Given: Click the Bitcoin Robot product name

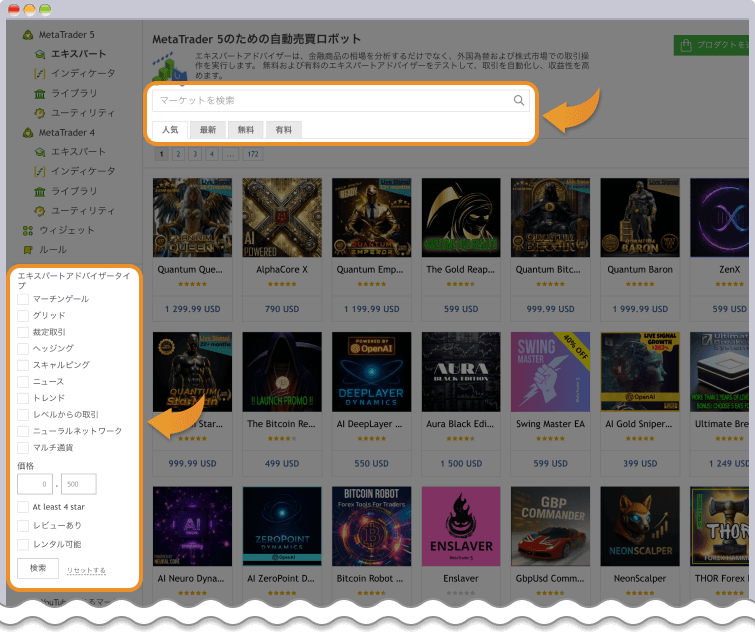Looking at the screenshot, I should [x=370, y=579].
